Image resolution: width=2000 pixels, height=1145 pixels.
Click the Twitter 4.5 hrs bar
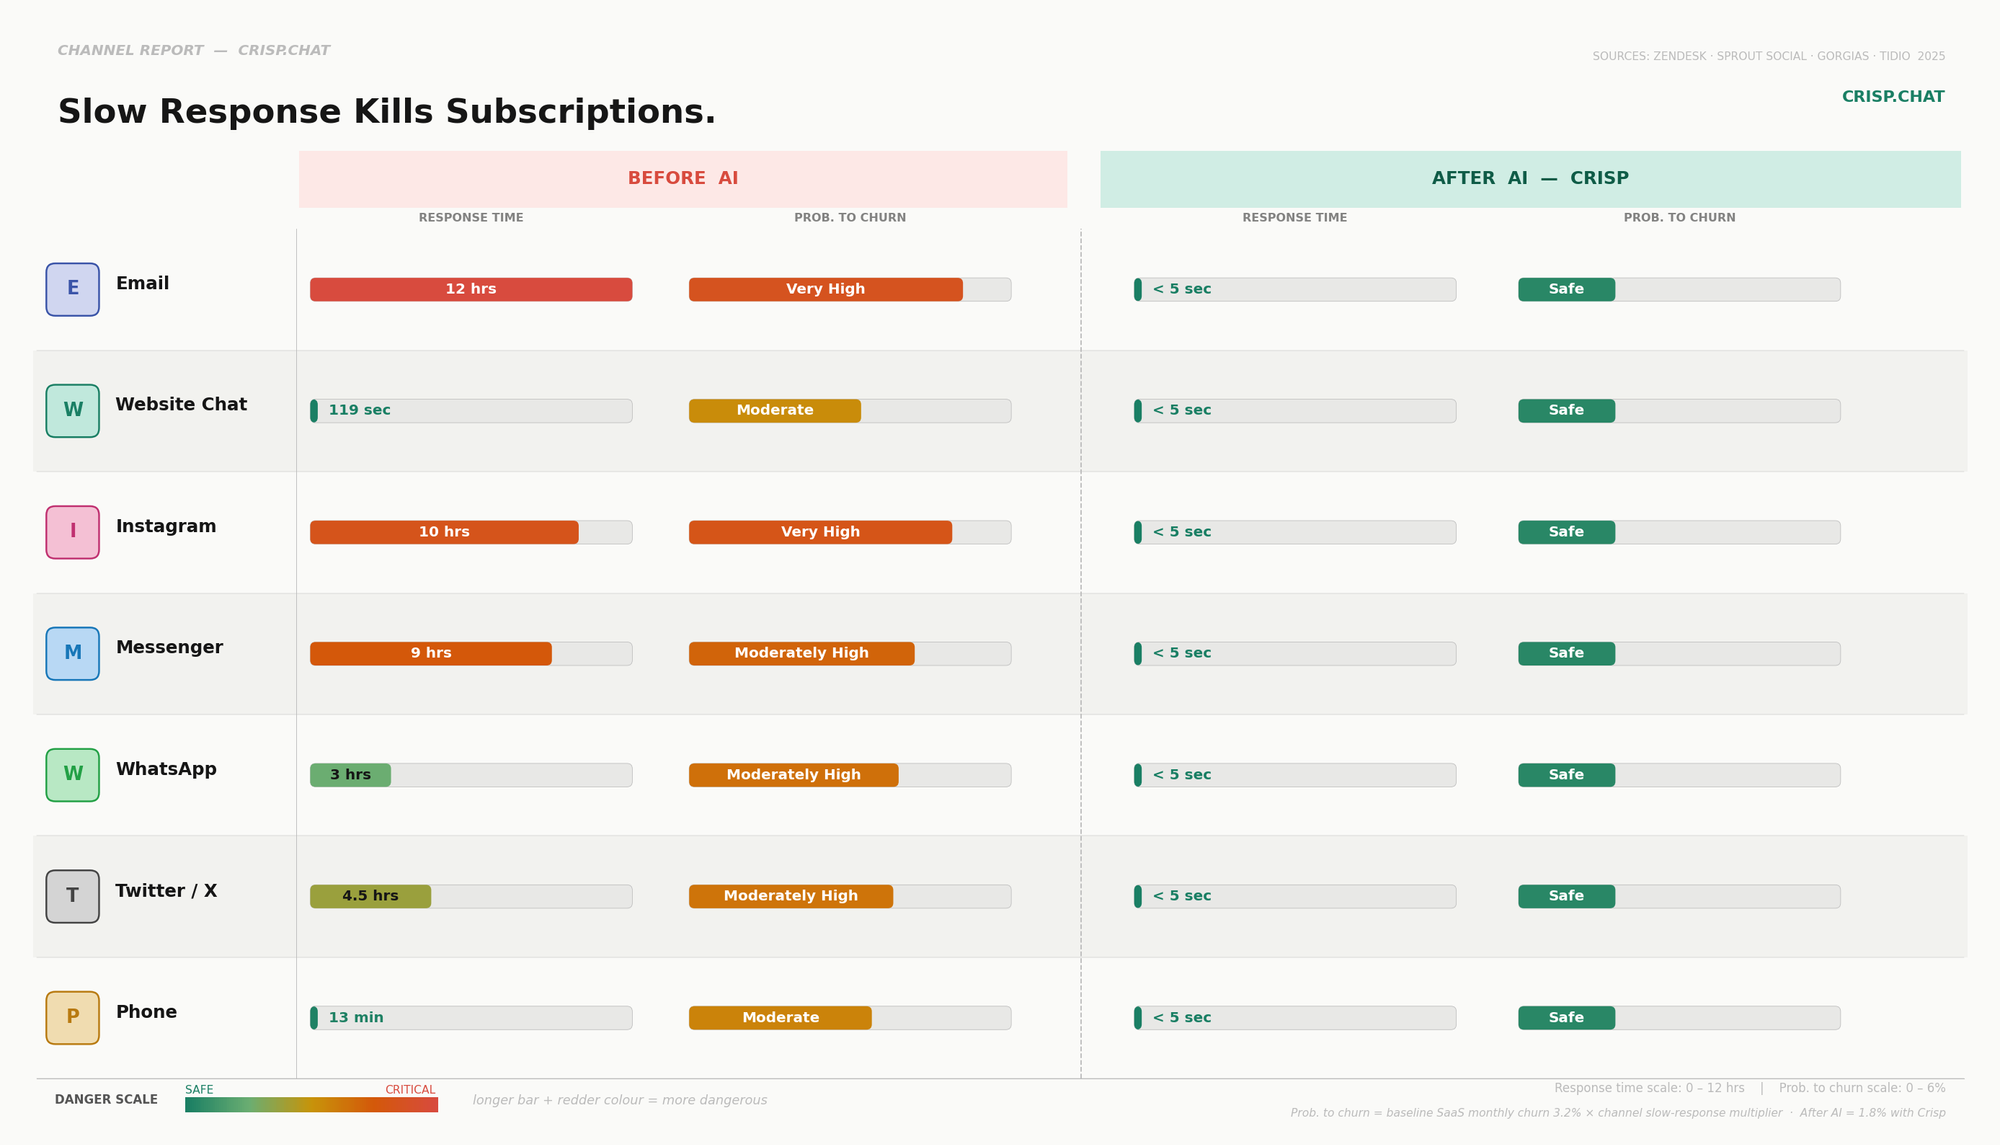(x=370, y=896)
